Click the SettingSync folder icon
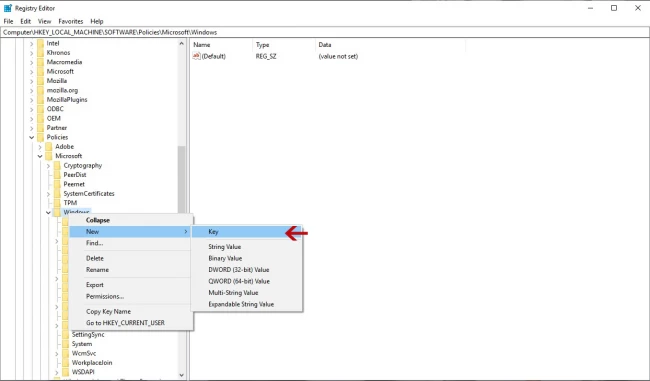The width and height of the screenshot is (650, 381). (65, 335)
